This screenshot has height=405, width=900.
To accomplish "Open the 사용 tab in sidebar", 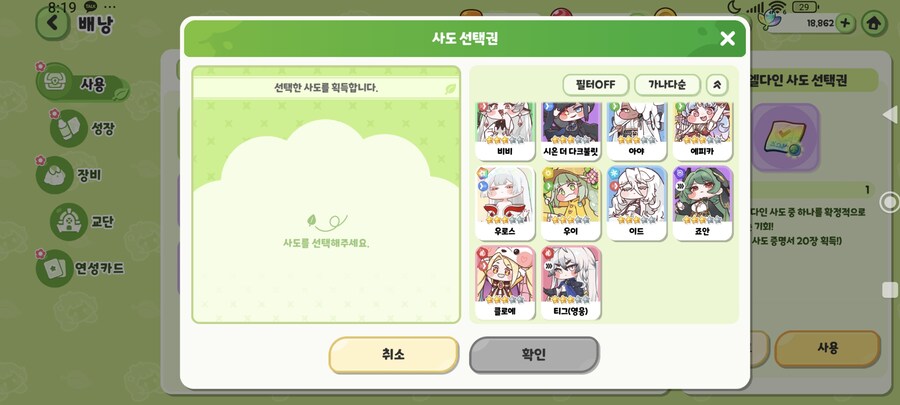I will point(82,84).
